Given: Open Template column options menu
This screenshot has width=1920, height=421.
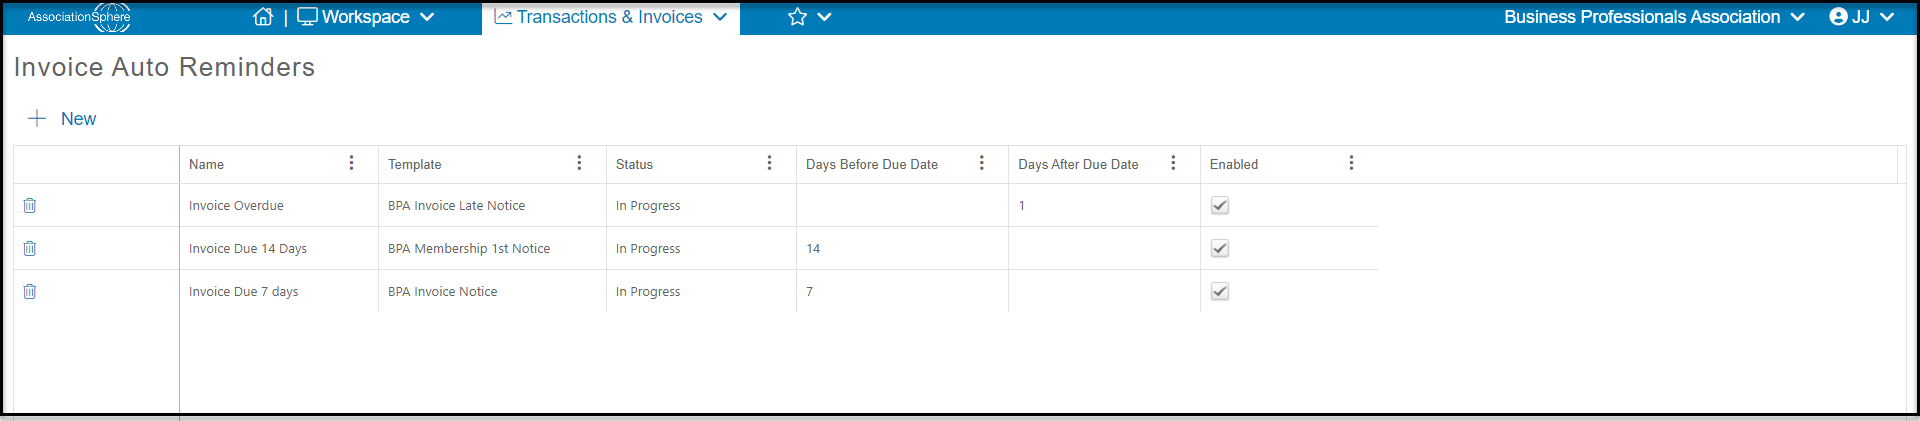Looking at the screenshot, I should pyautogui.click(x=579, y=163).
